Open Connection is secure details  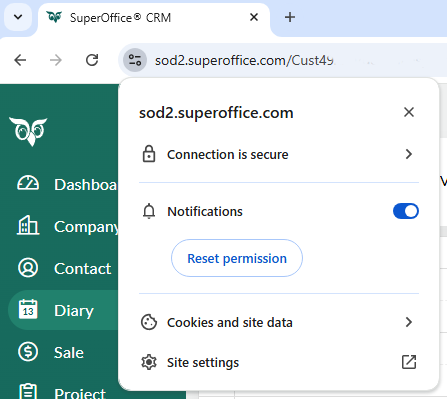pyautogui.click(x=279, y=154)
